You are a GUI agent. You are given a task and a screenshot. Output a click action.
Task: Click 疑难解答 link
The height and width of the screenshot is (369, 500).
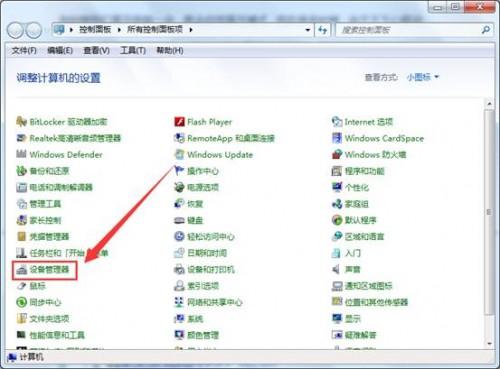(361, 335)
